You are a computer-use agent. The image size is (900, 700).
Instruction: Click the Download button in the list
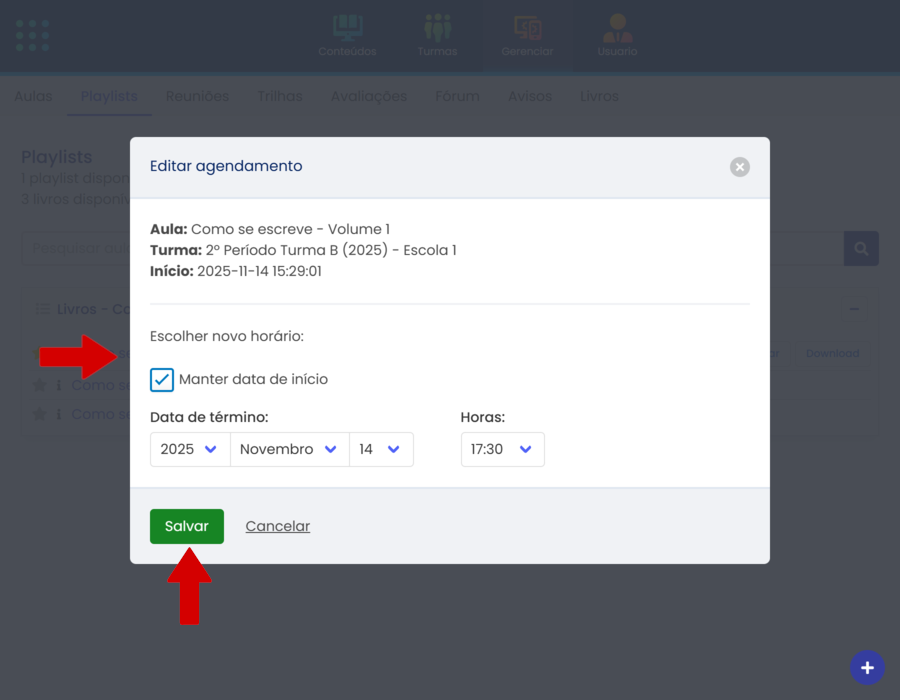tap(832, 353)
